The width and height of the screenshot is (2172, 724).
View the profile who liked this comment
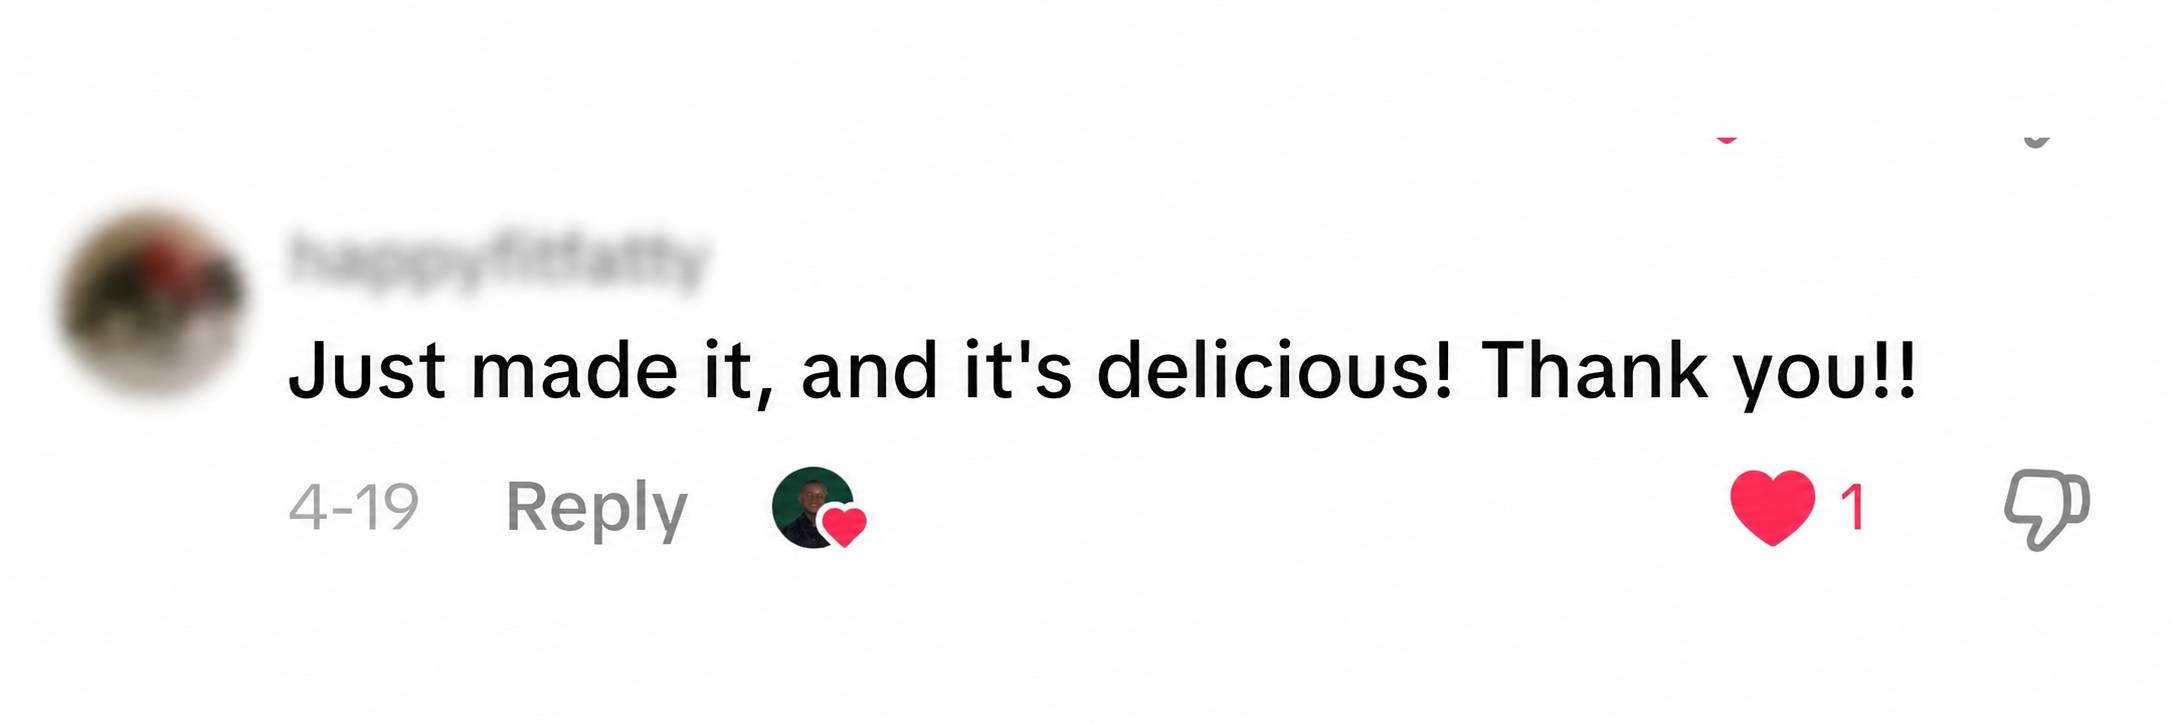(813, 507)
